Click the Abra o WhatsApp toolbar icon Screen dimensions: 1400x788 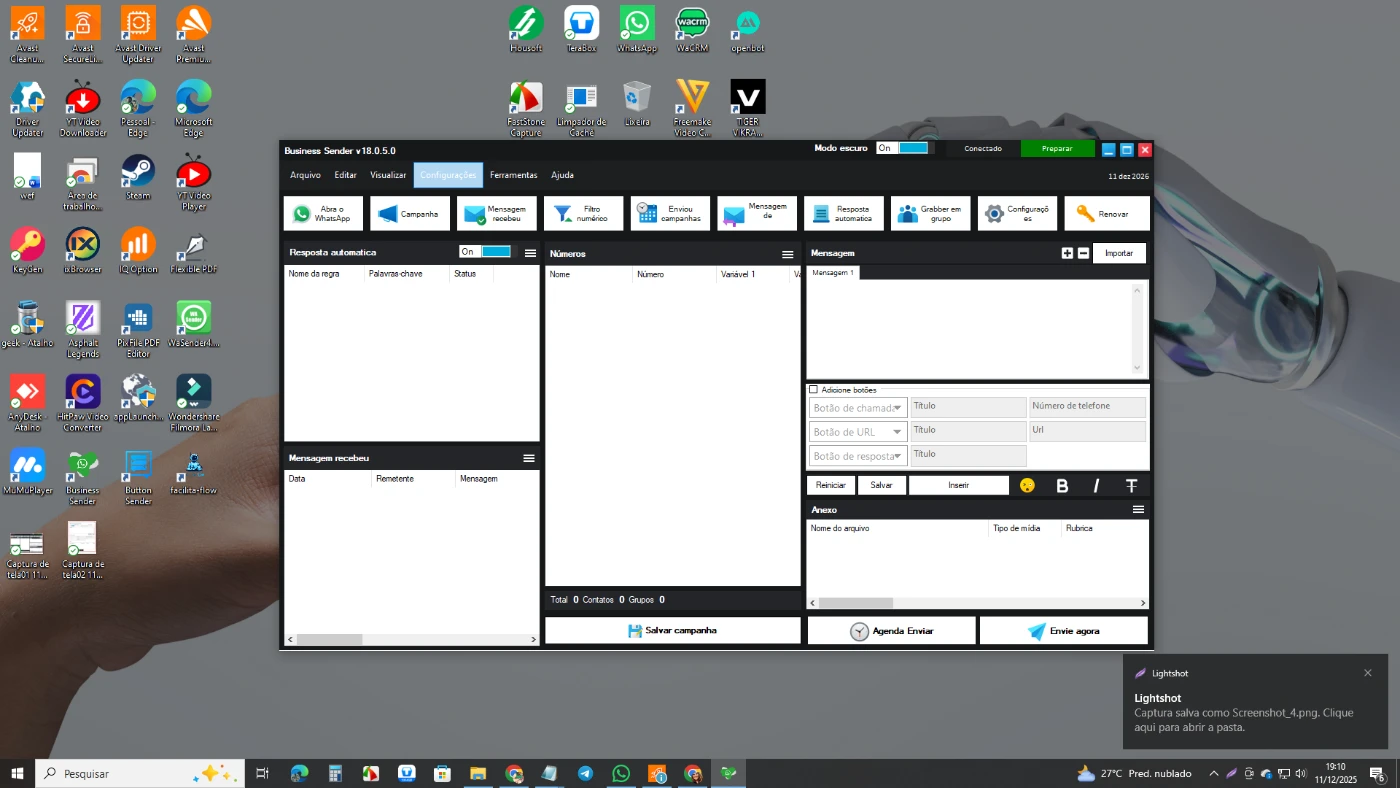pyautogui.click(x=324, y=214)
